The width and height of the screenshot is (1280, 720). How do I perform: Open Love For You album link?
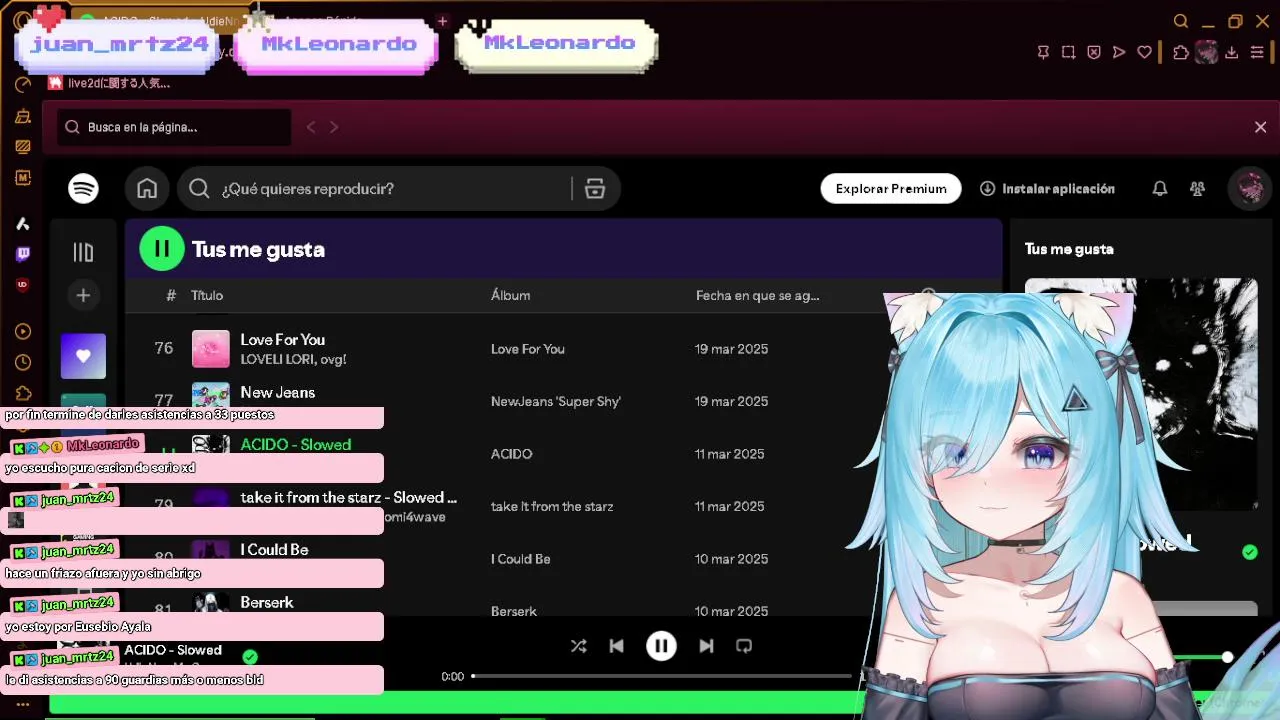coord(528,349)
